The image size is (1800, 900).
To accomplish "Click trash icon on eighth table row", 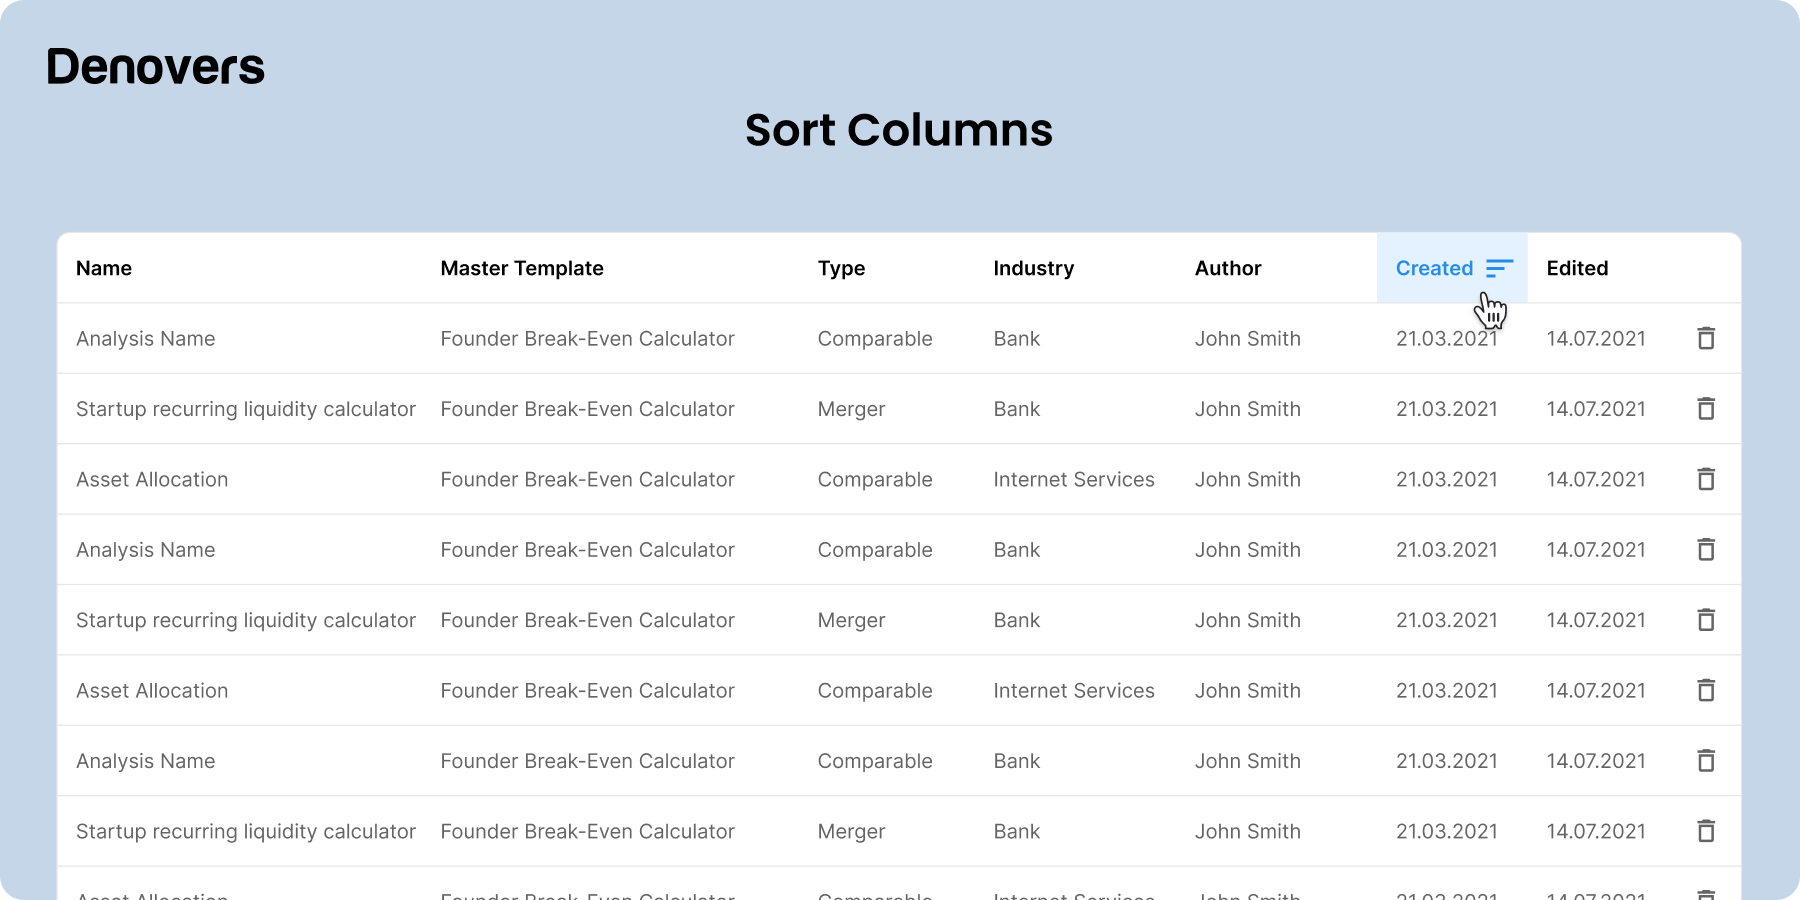I will (1706, 831).
